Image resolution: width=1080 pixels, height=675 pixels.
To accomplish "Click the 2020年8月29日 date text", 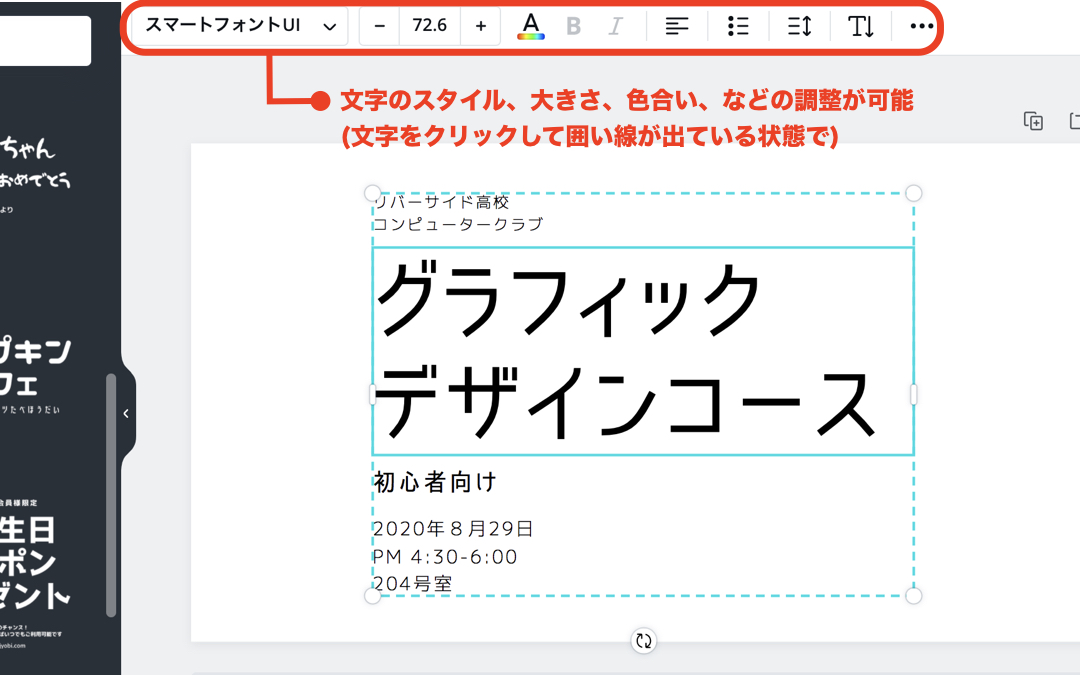I will 453,529.
